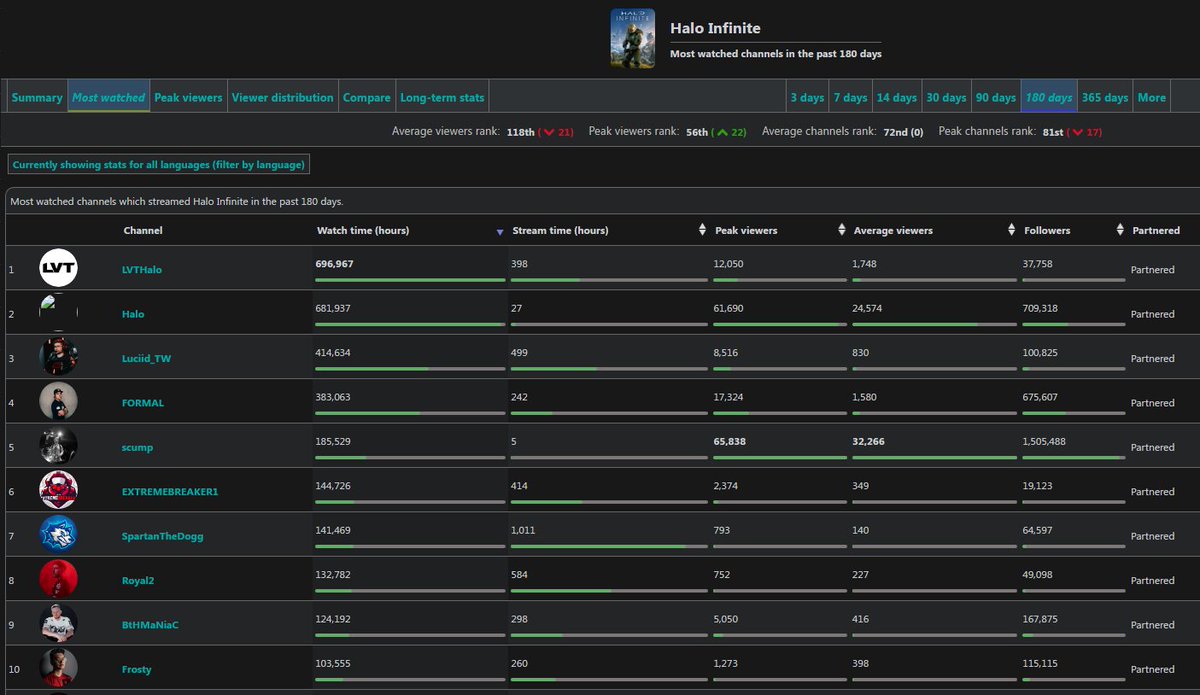Click Peak channels rank 81st
This screenshot has width=1200, height=695.
pos(1054,132)
